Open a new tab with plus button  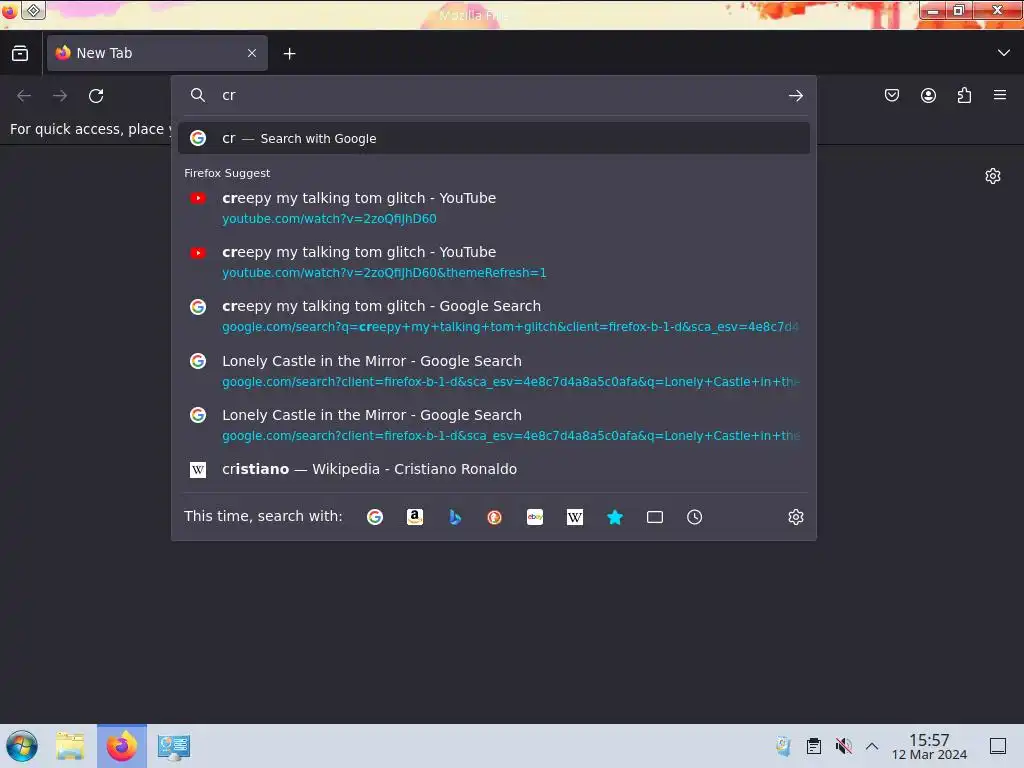click(289, 54)
